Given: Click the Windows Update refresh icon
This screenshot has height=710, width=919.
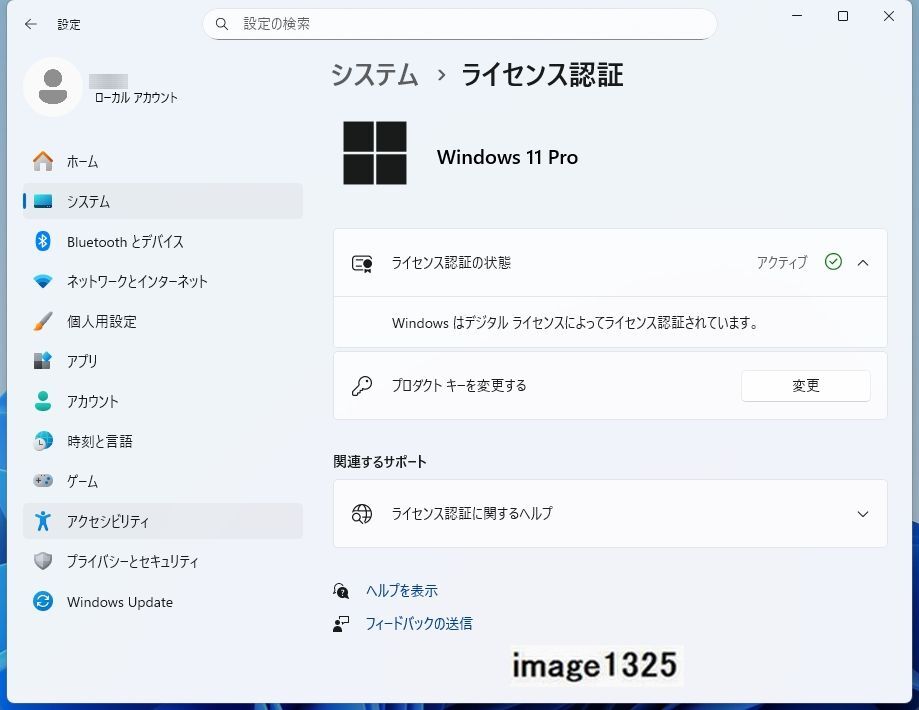Looking at the screenshot, I should tap(43, 602).
